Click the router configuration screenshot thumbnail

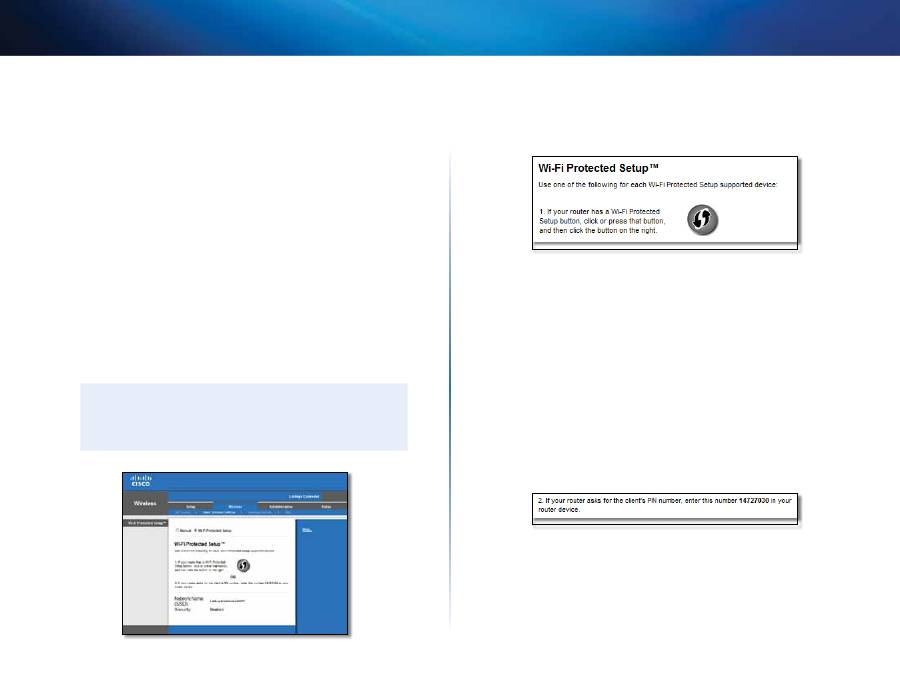236,551
